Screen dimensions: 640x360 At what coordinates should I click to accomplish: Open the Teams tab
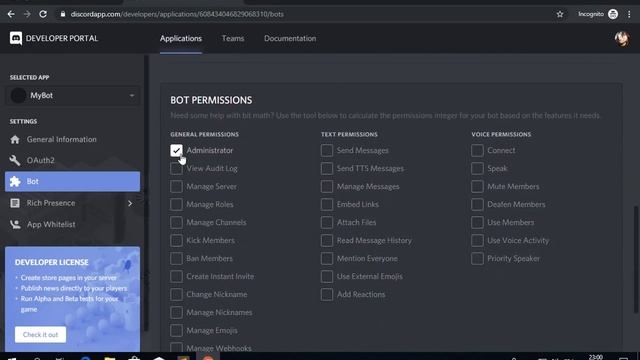(x=233, y=38)
